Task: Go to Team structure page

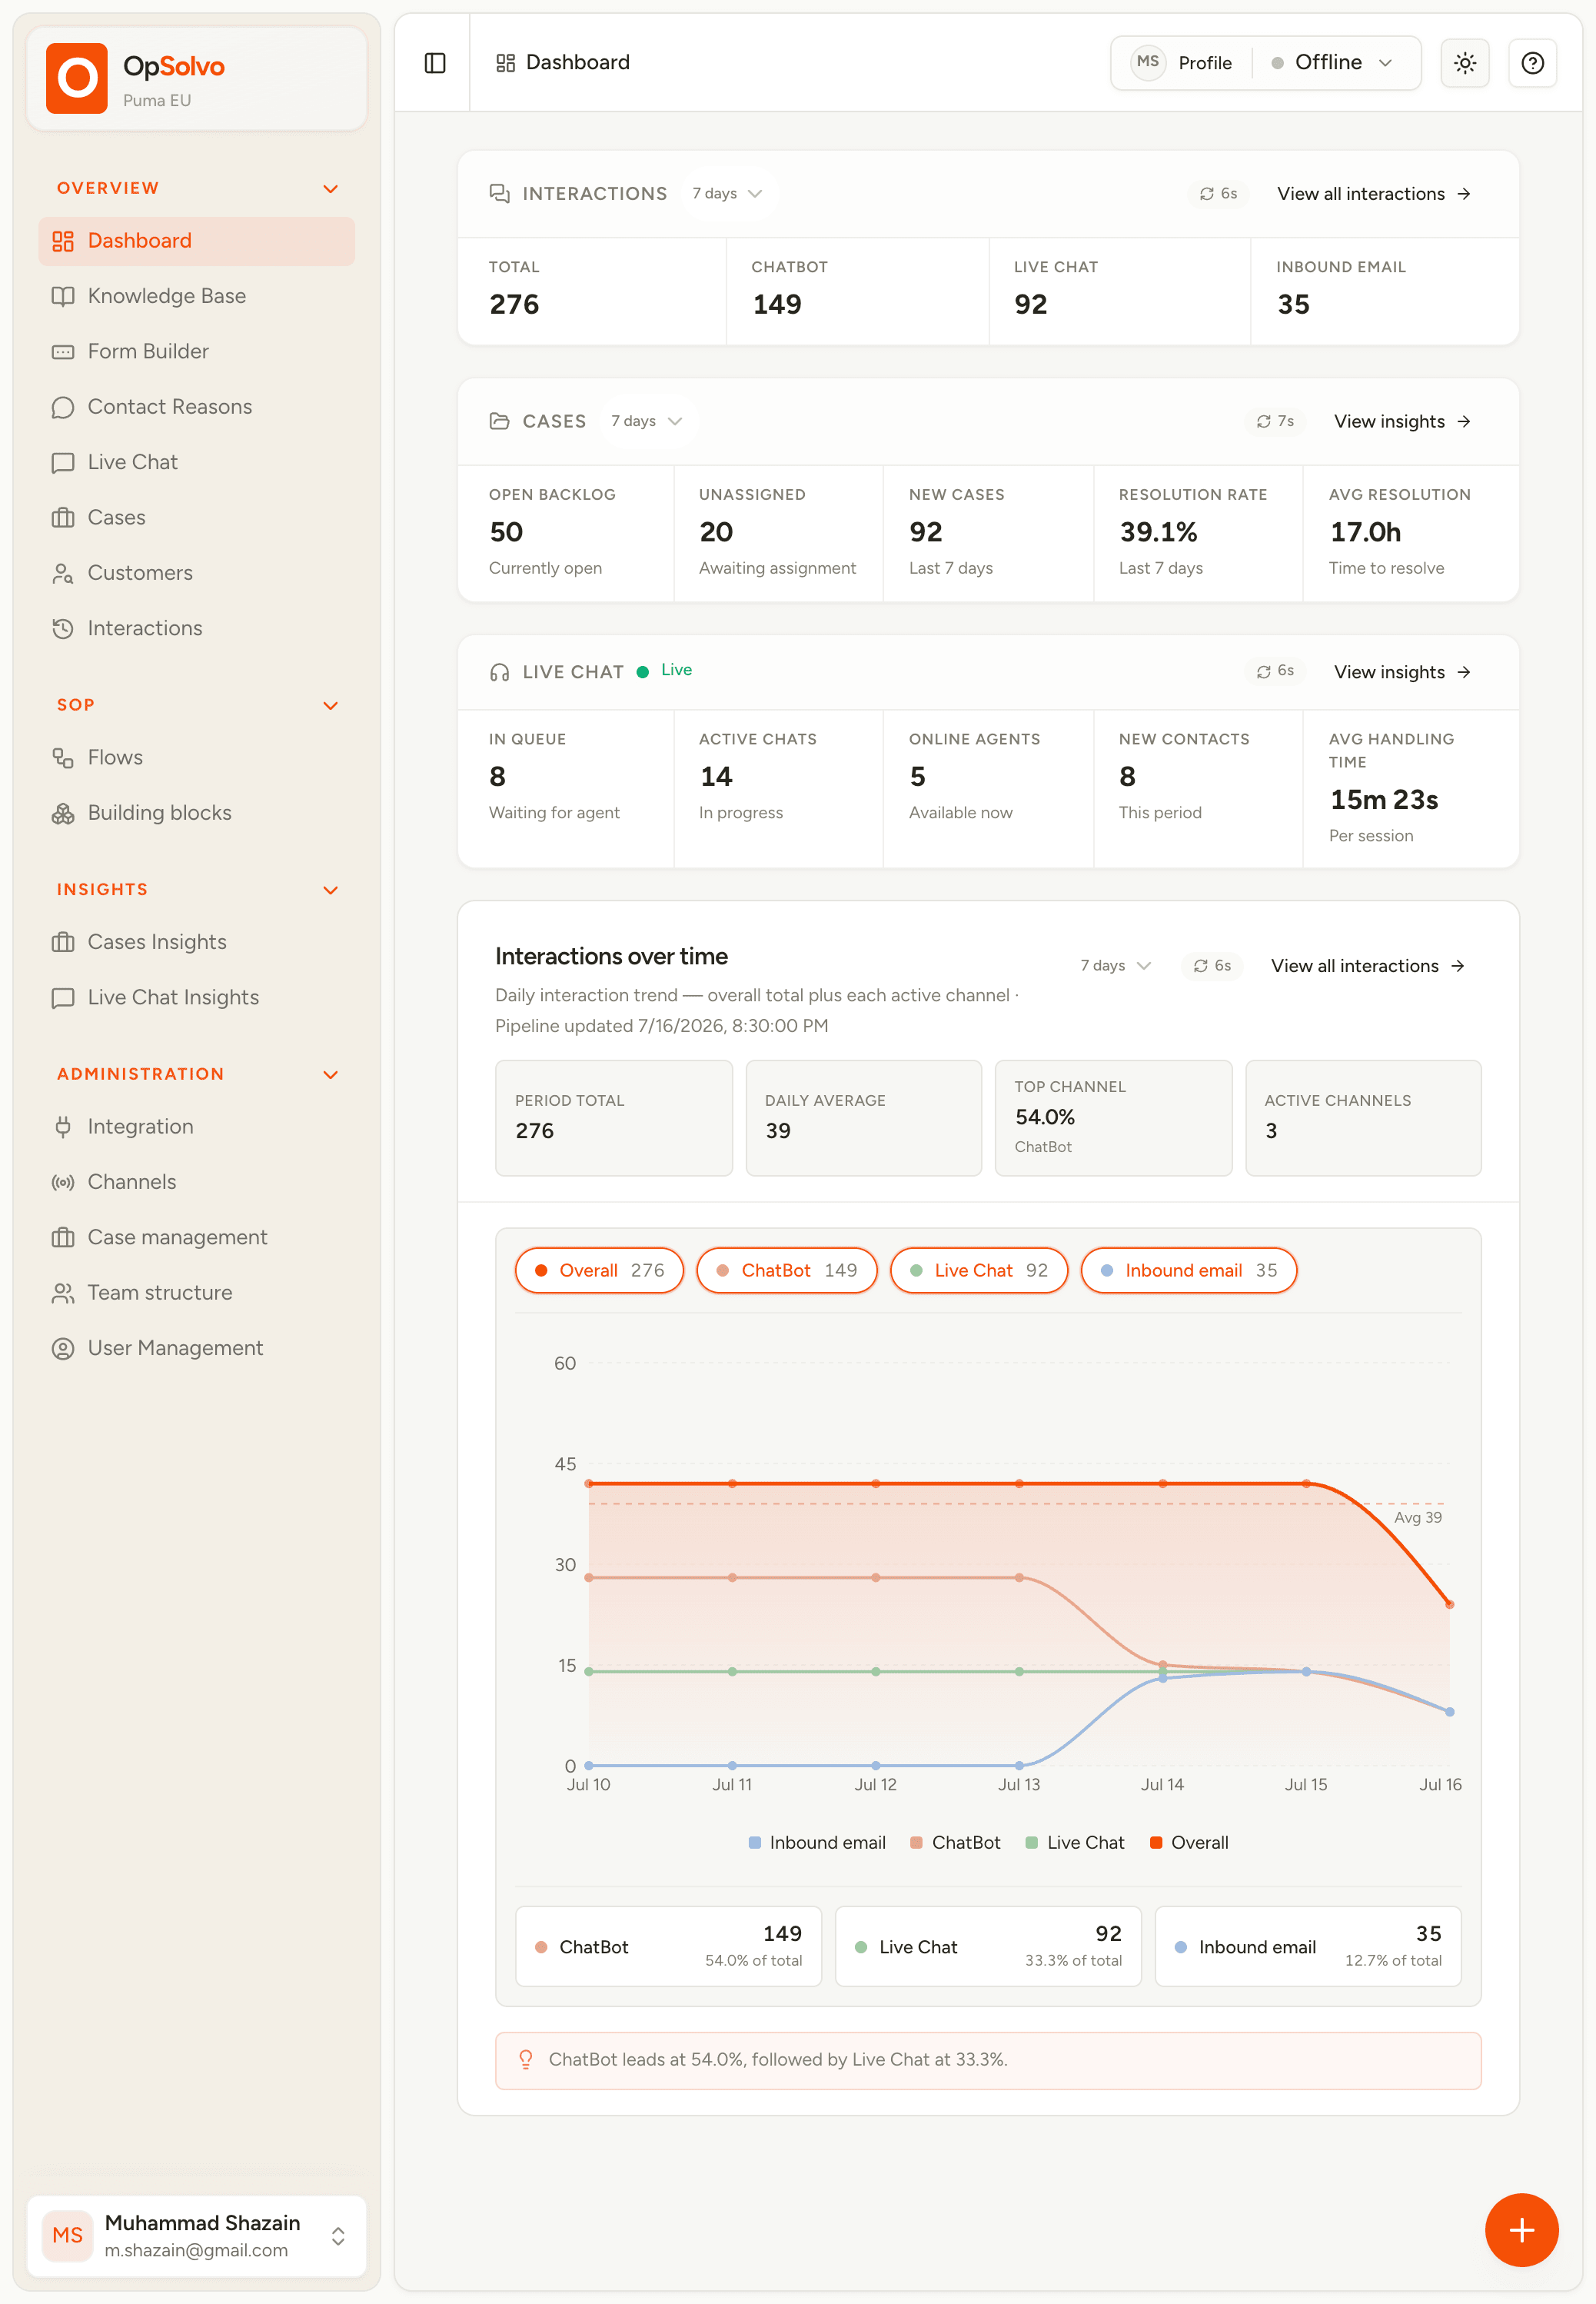Action: [x=197, y=1293]
